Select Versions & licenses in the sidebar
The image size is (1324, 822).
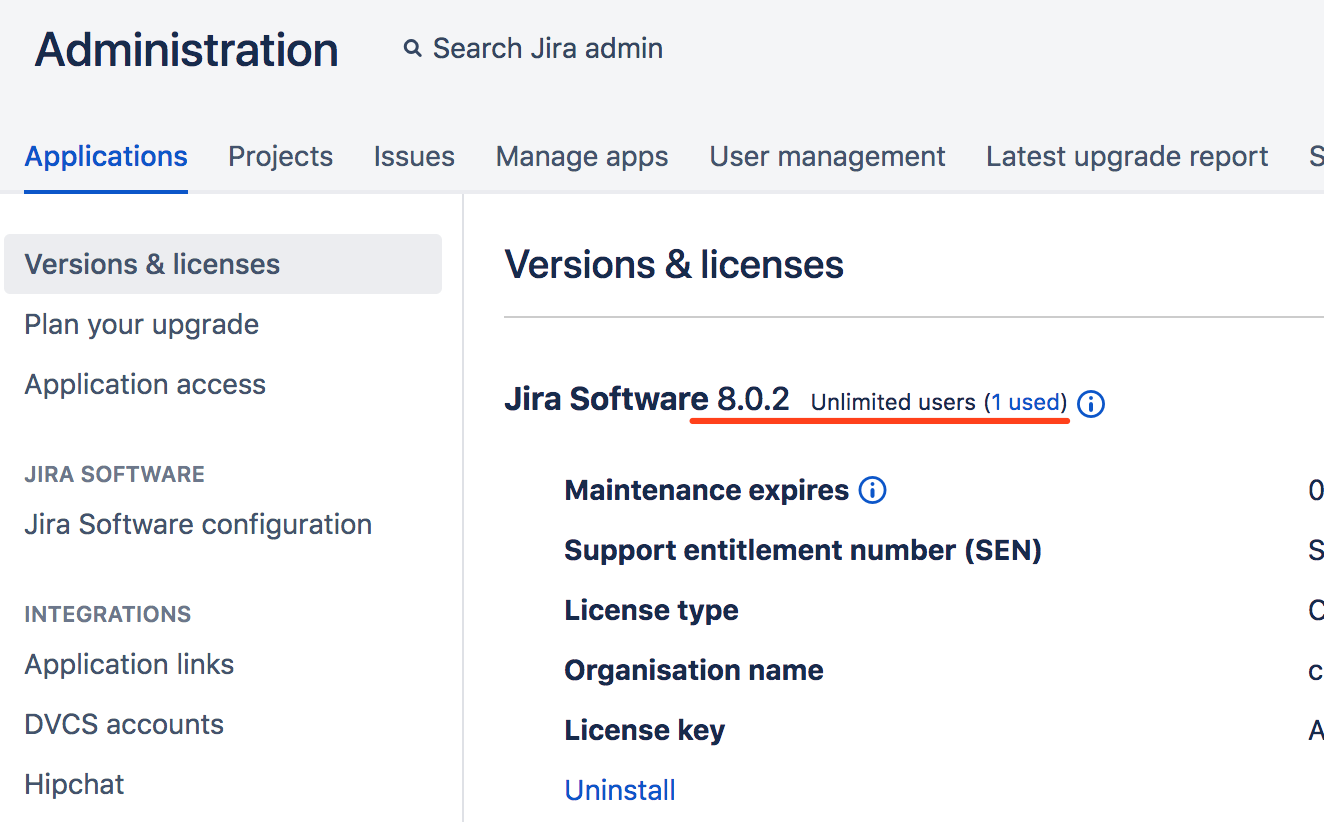[x=152, y=265]
